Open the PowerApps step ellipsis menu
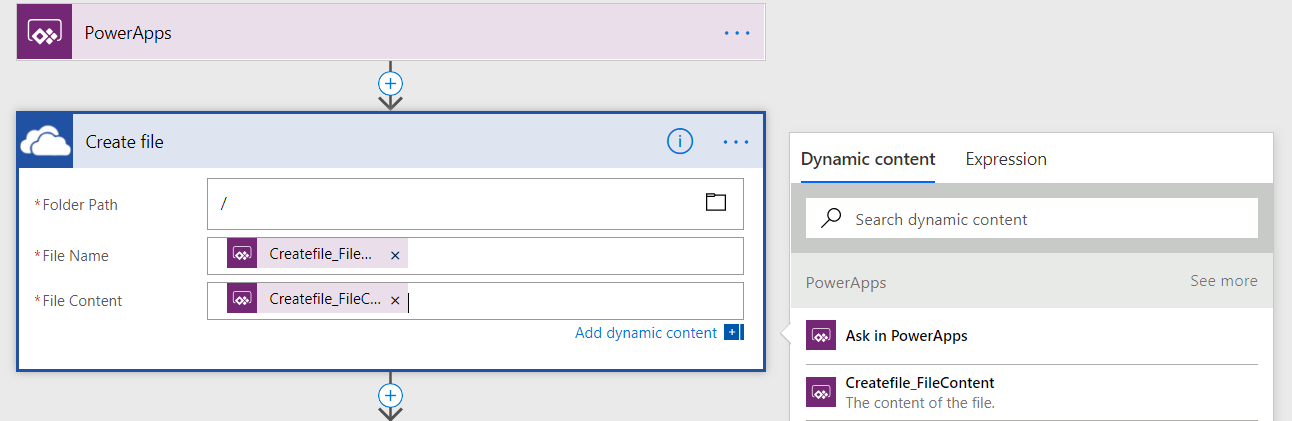The height and width of the screenshot is (421, 1292). click(737, 33)
